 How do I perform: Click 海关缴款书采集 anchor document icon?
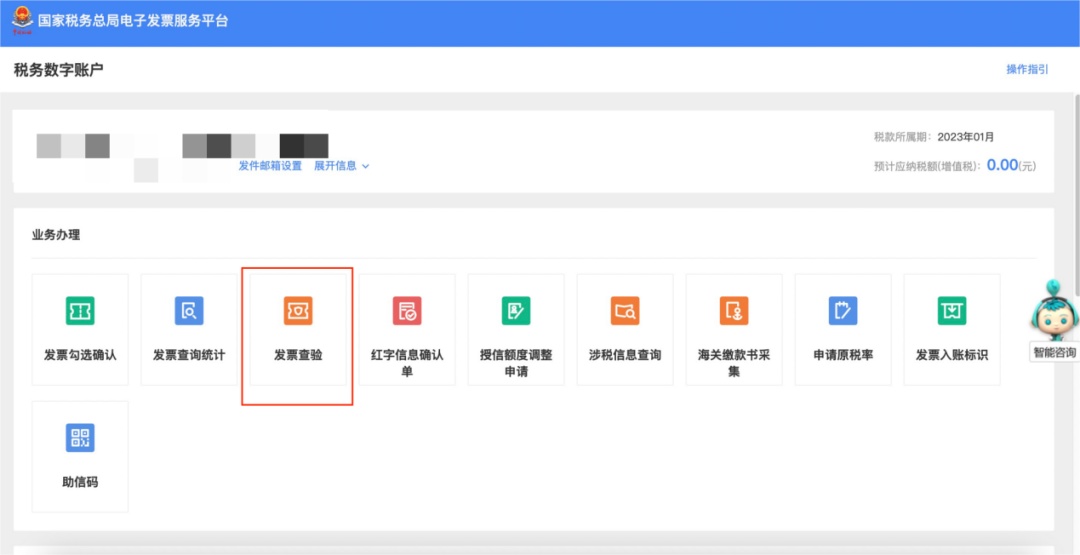tap(734, 311)
